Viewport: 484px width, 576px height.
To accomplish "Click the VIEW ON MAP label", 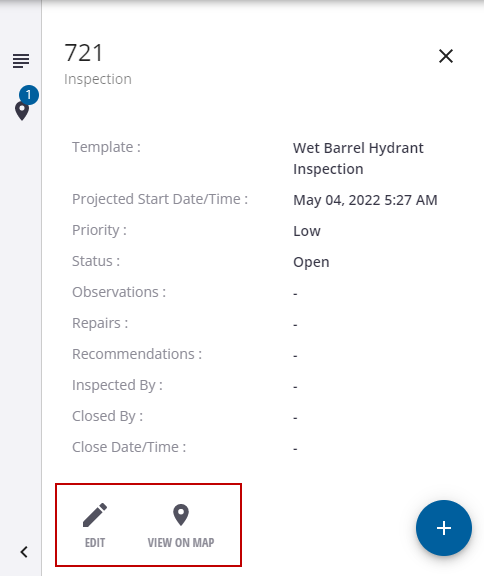I will [181, 543].
